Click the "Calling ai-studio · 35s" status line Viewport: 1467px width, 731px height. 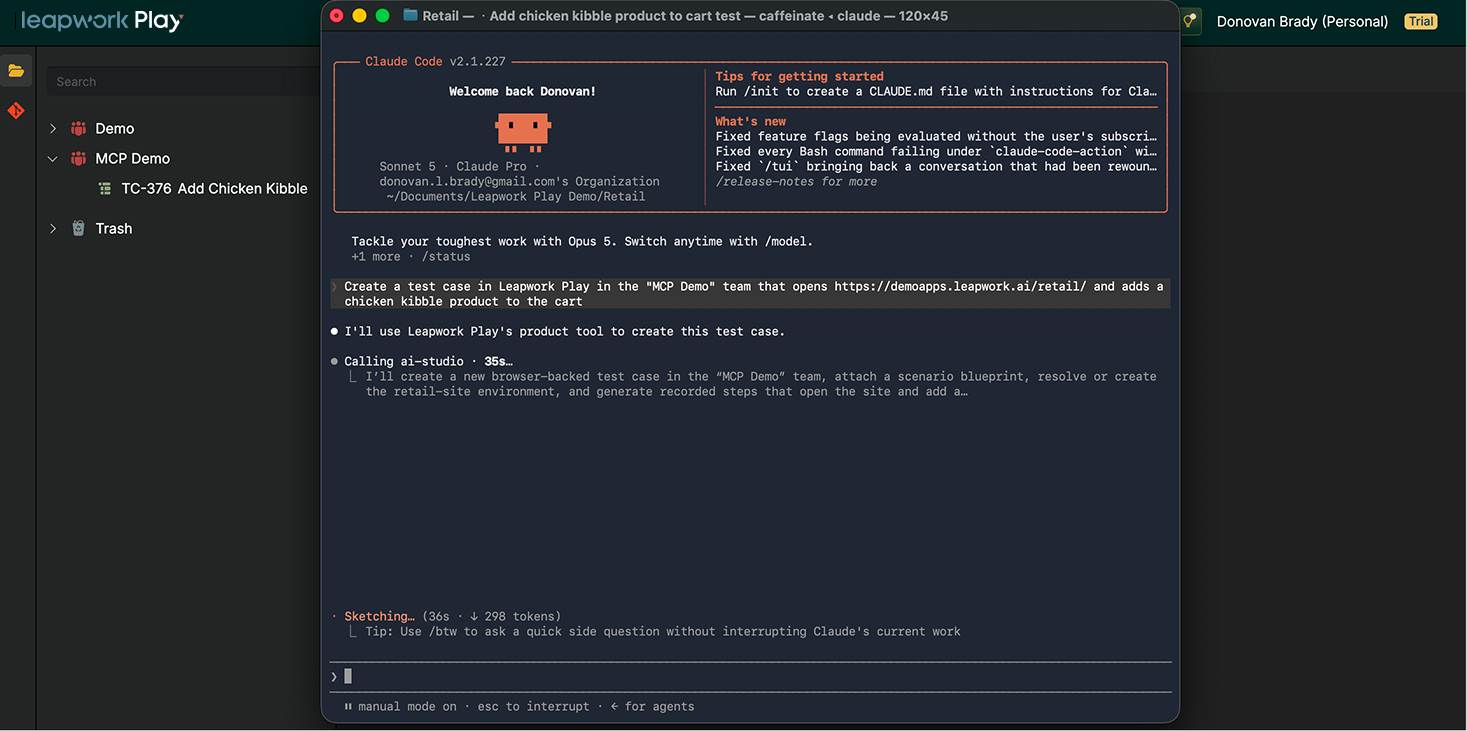(x=428, y=361)
